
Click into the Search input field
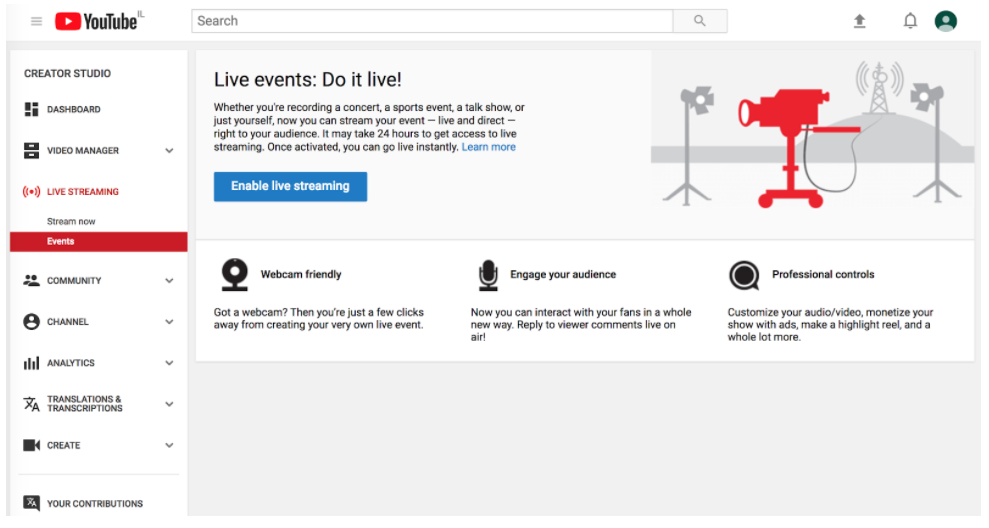[x=432, y=21]
